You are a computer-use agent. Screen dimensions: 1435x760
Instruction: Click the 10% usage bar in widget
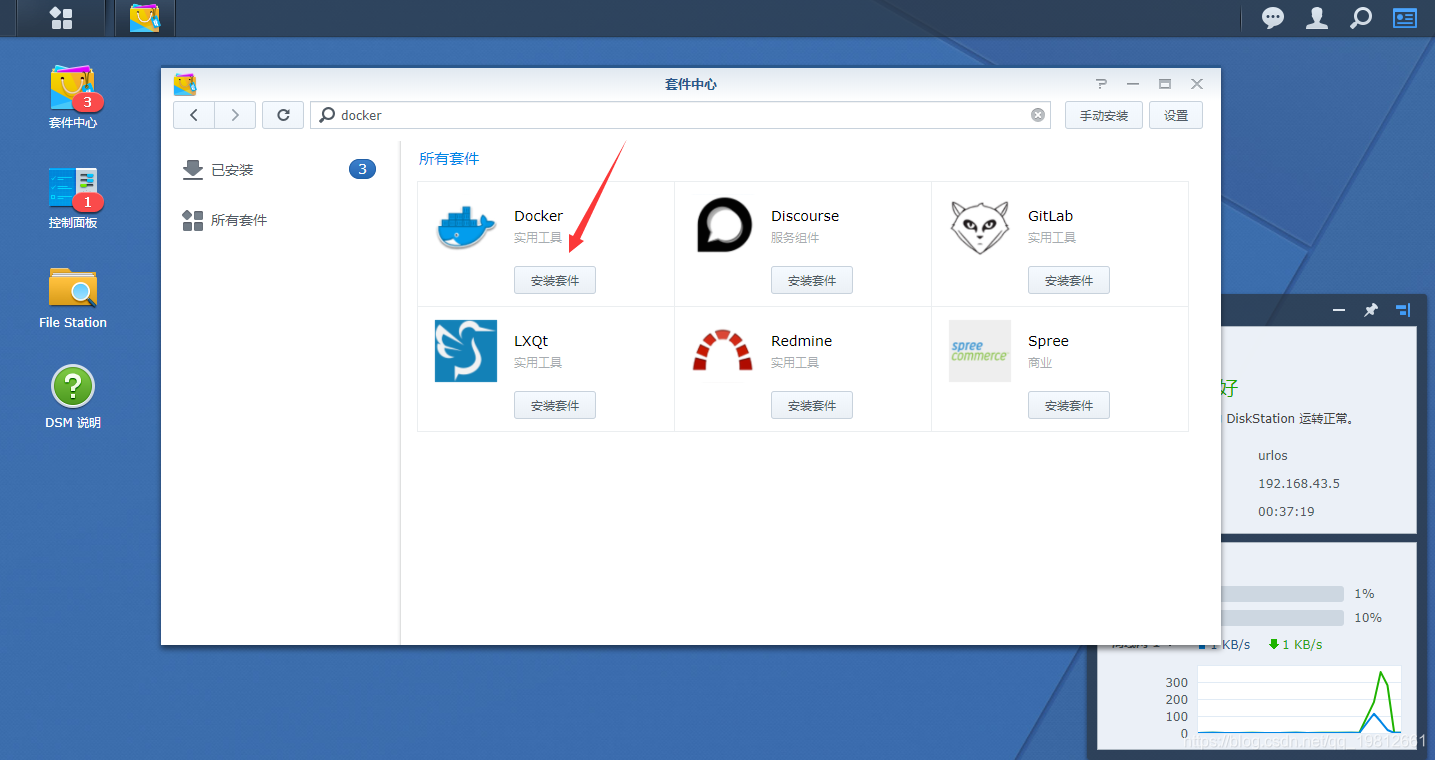1283,618
